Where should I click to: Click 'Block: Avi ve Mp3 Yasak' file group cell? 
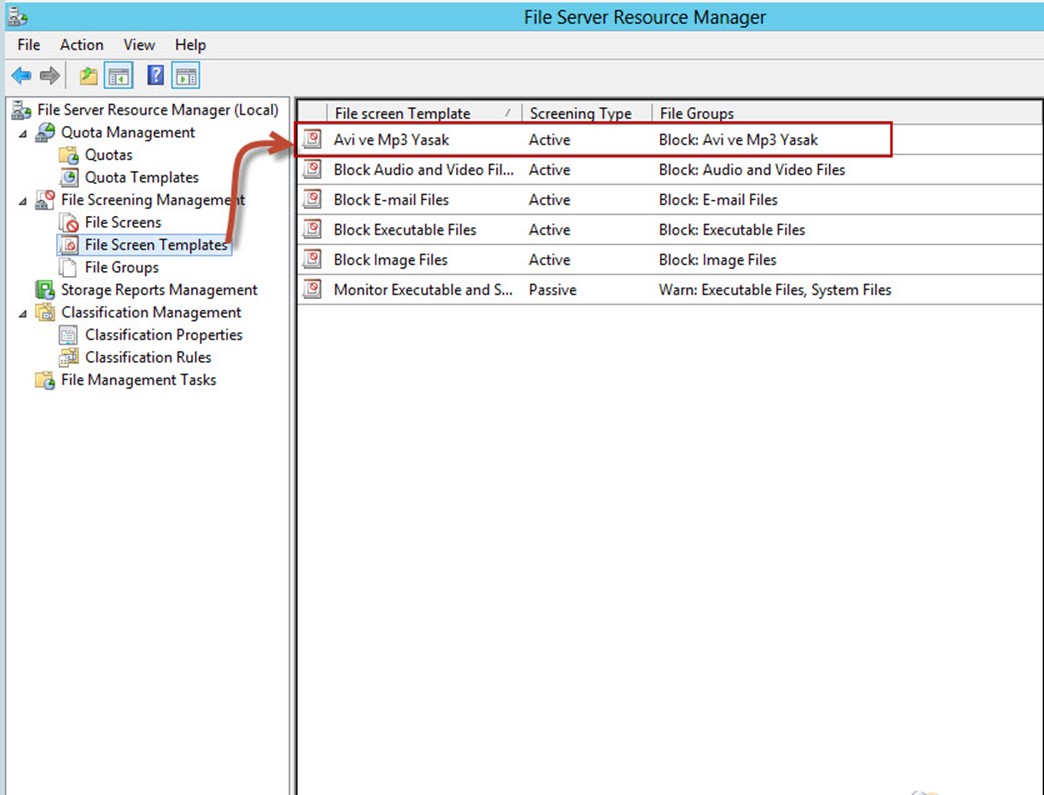[738, 140]
